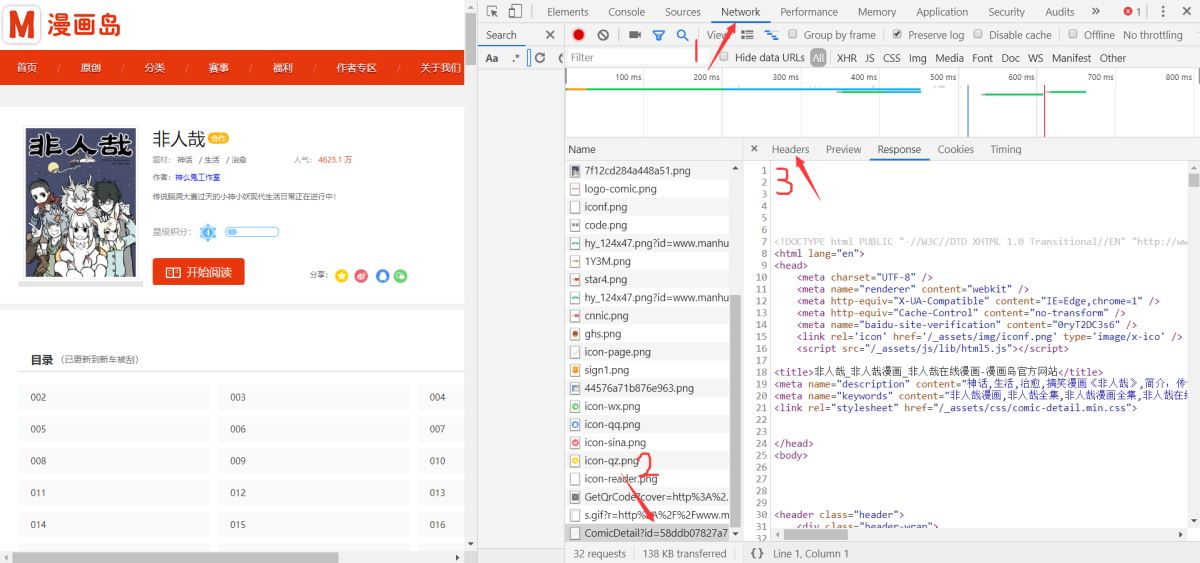Share to Weibo using the red icon
Viewport: 1200px width, 563px height.
point(361,275)
